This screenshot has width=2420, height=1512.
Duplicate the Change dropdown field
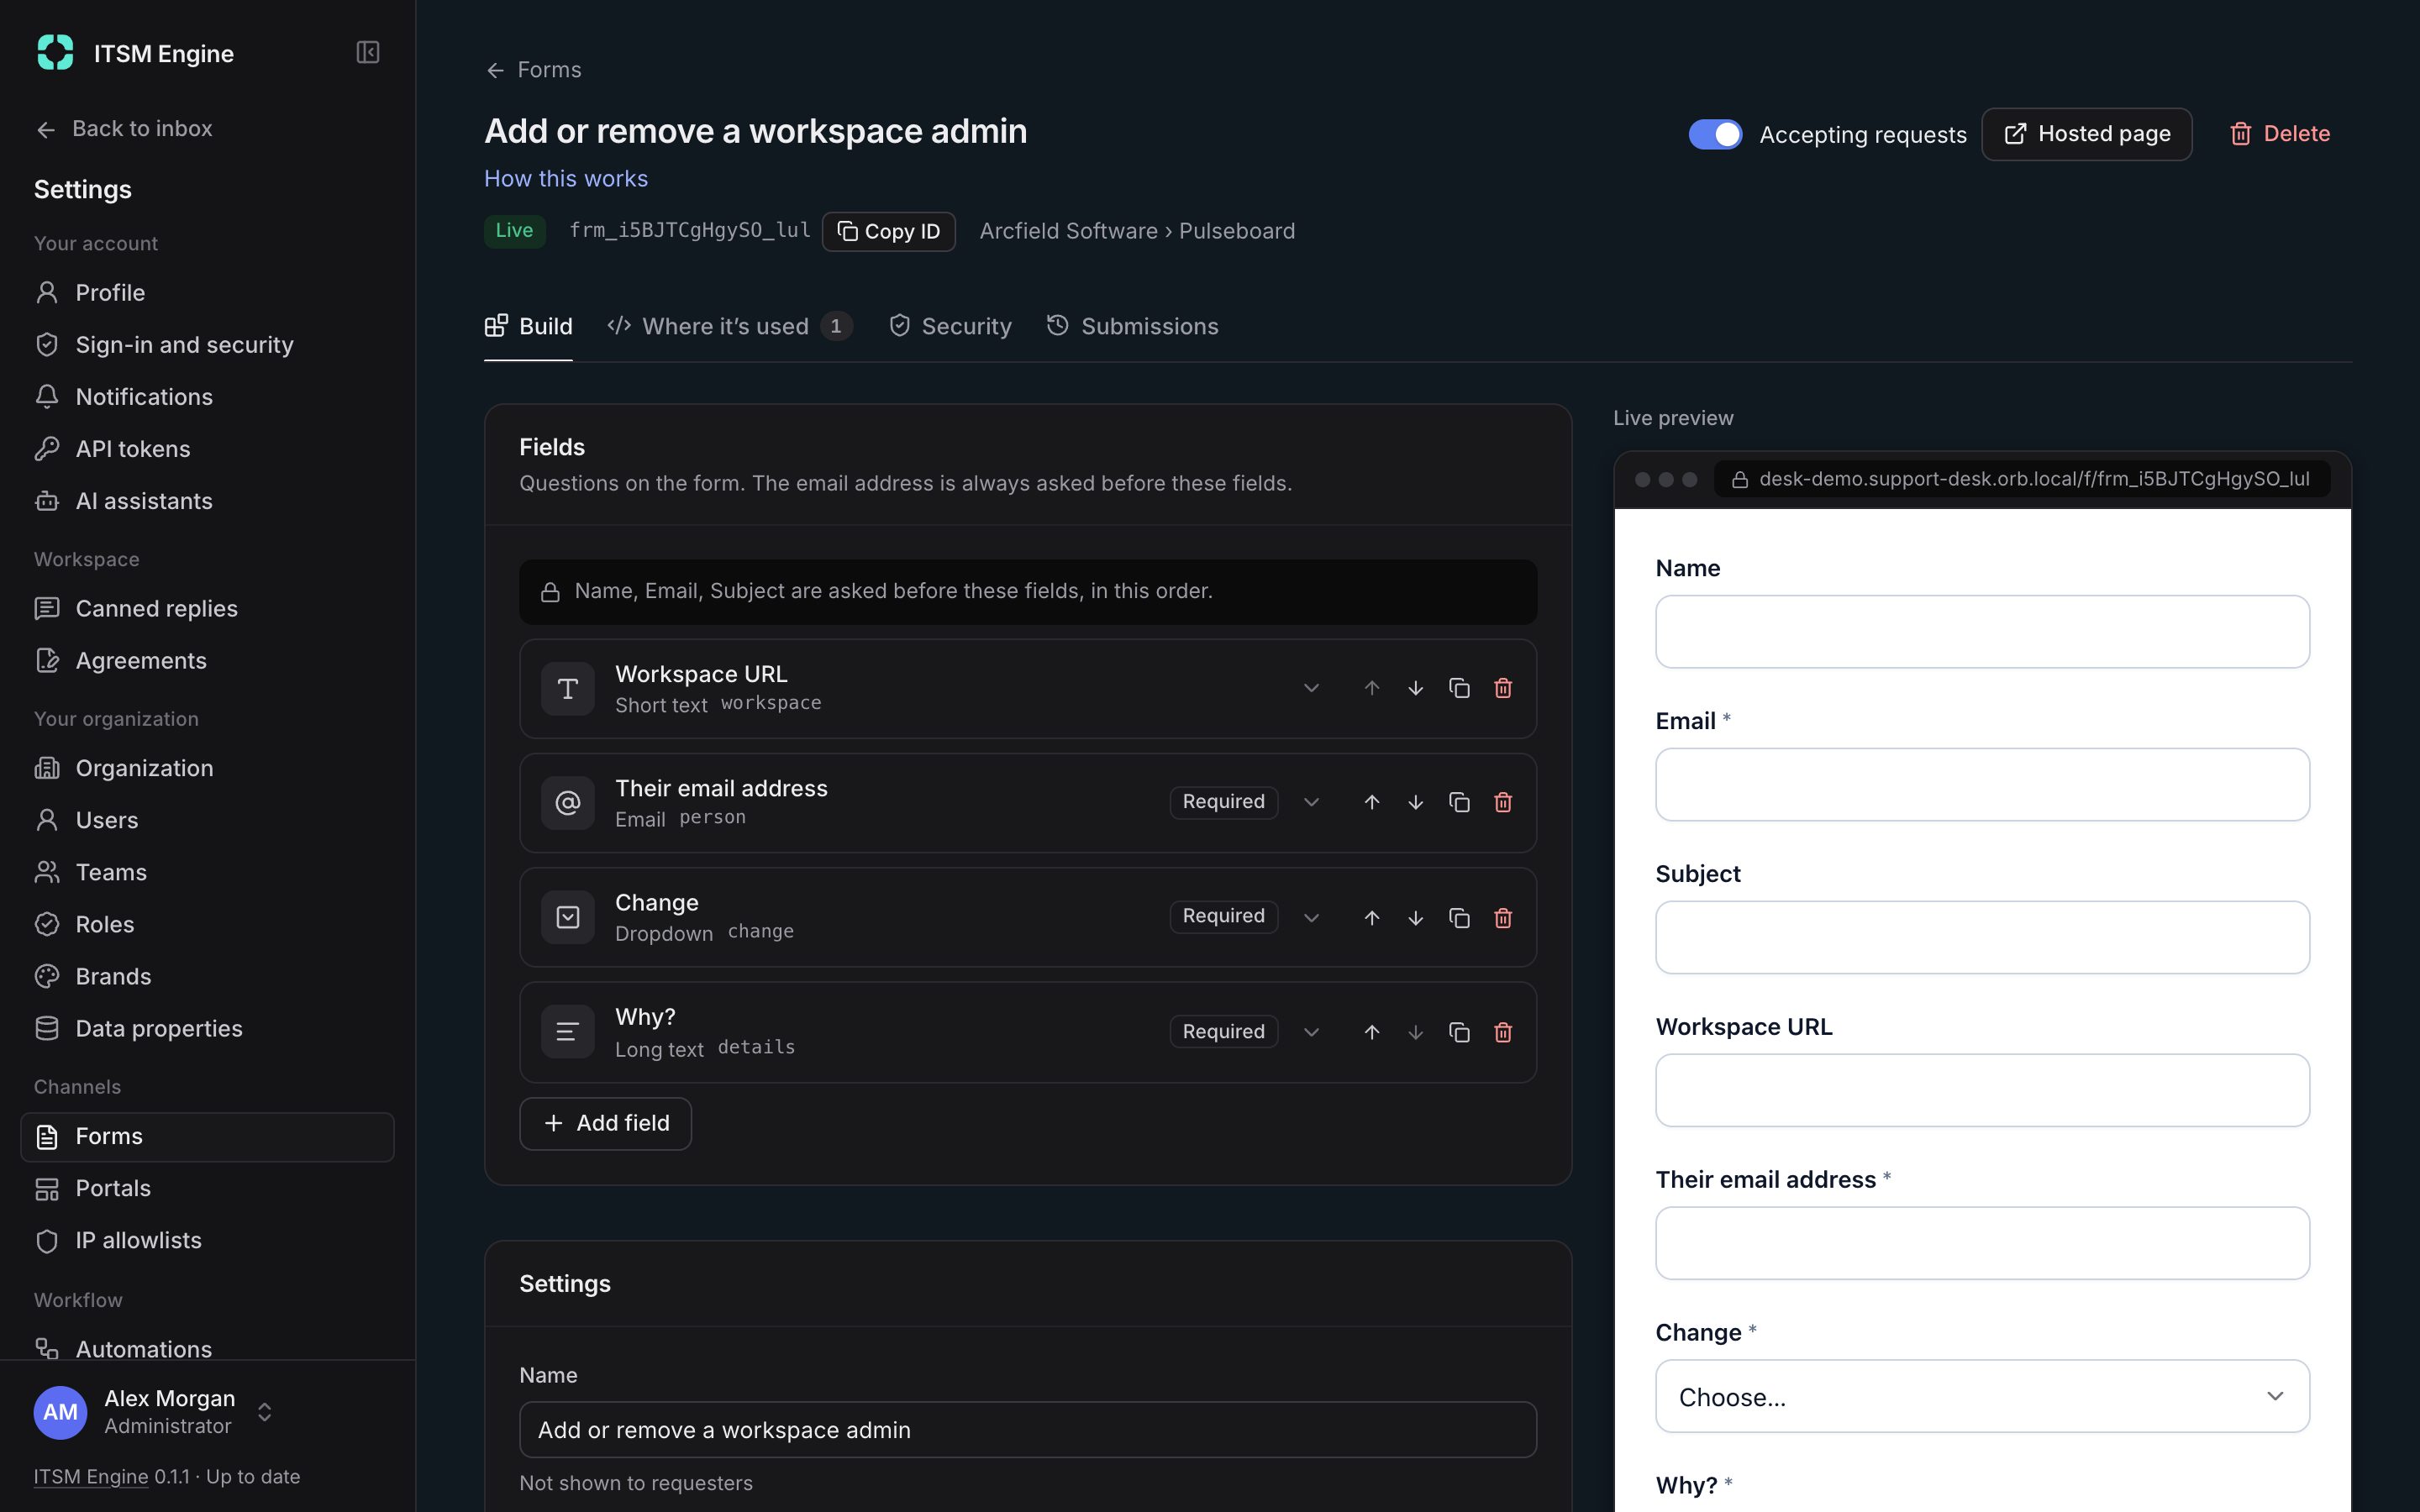pyautogui.click(x=1459, y=917)
